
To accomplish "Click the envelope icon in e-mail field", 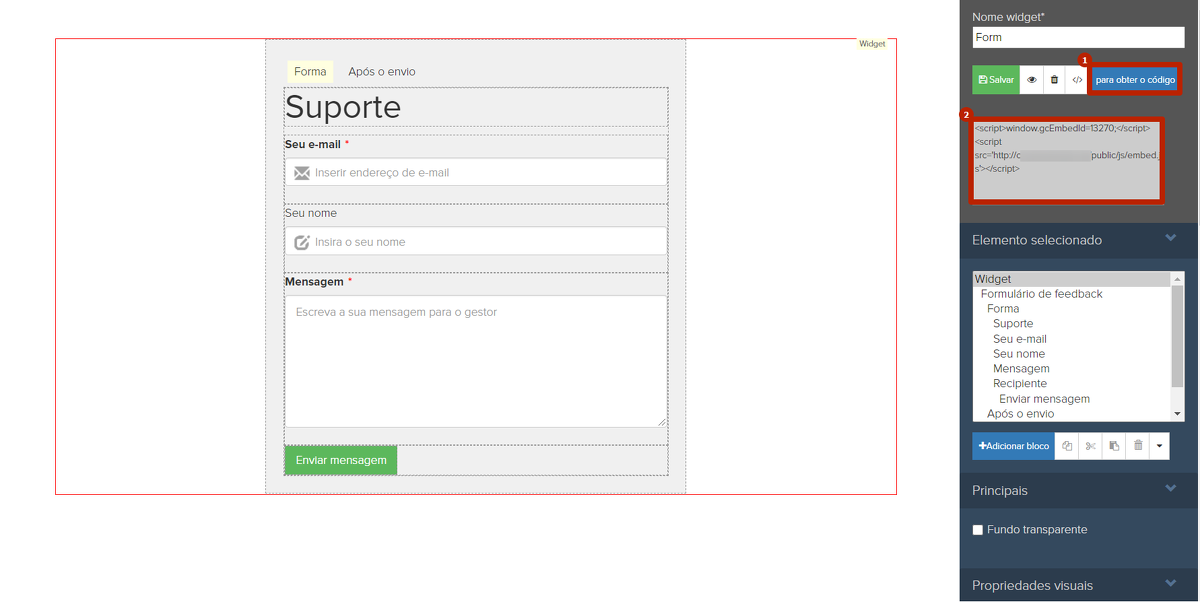I will coord(301,173).
